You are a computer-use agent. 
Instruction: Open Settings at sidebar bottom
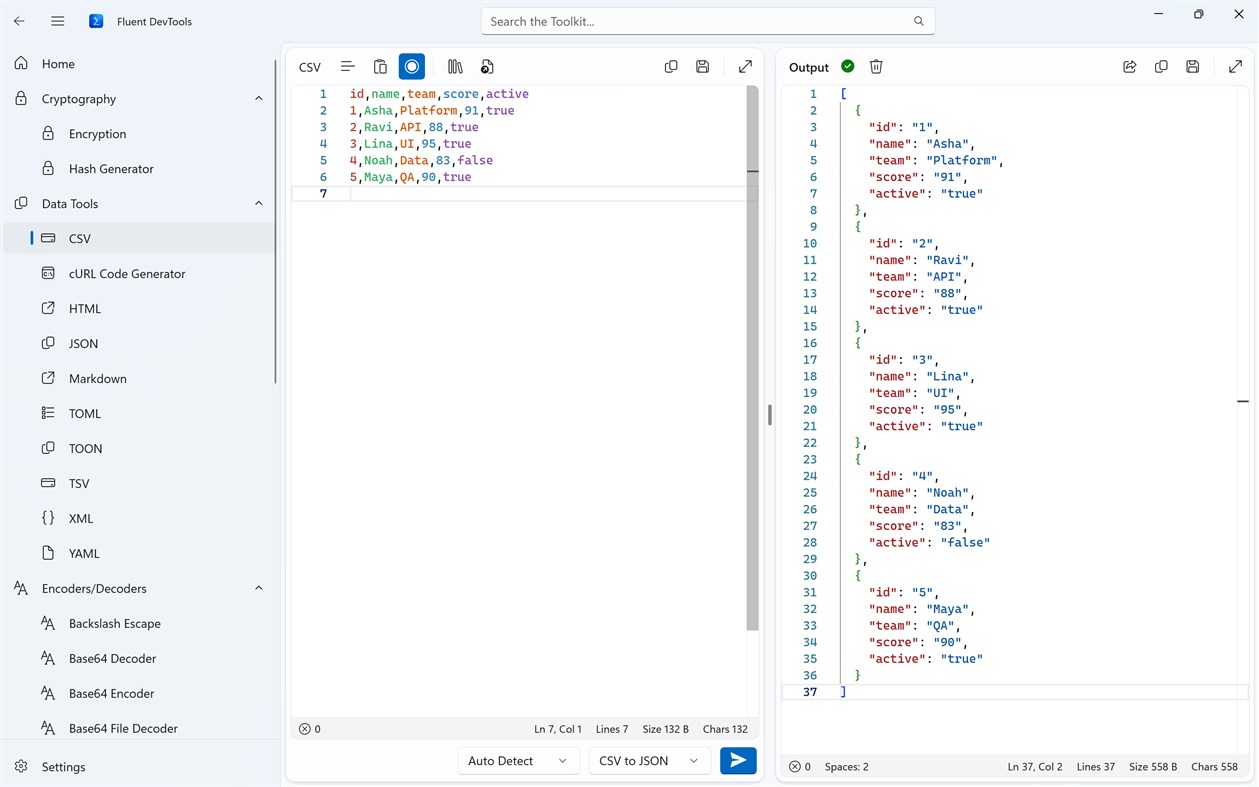tap(140, 767)
